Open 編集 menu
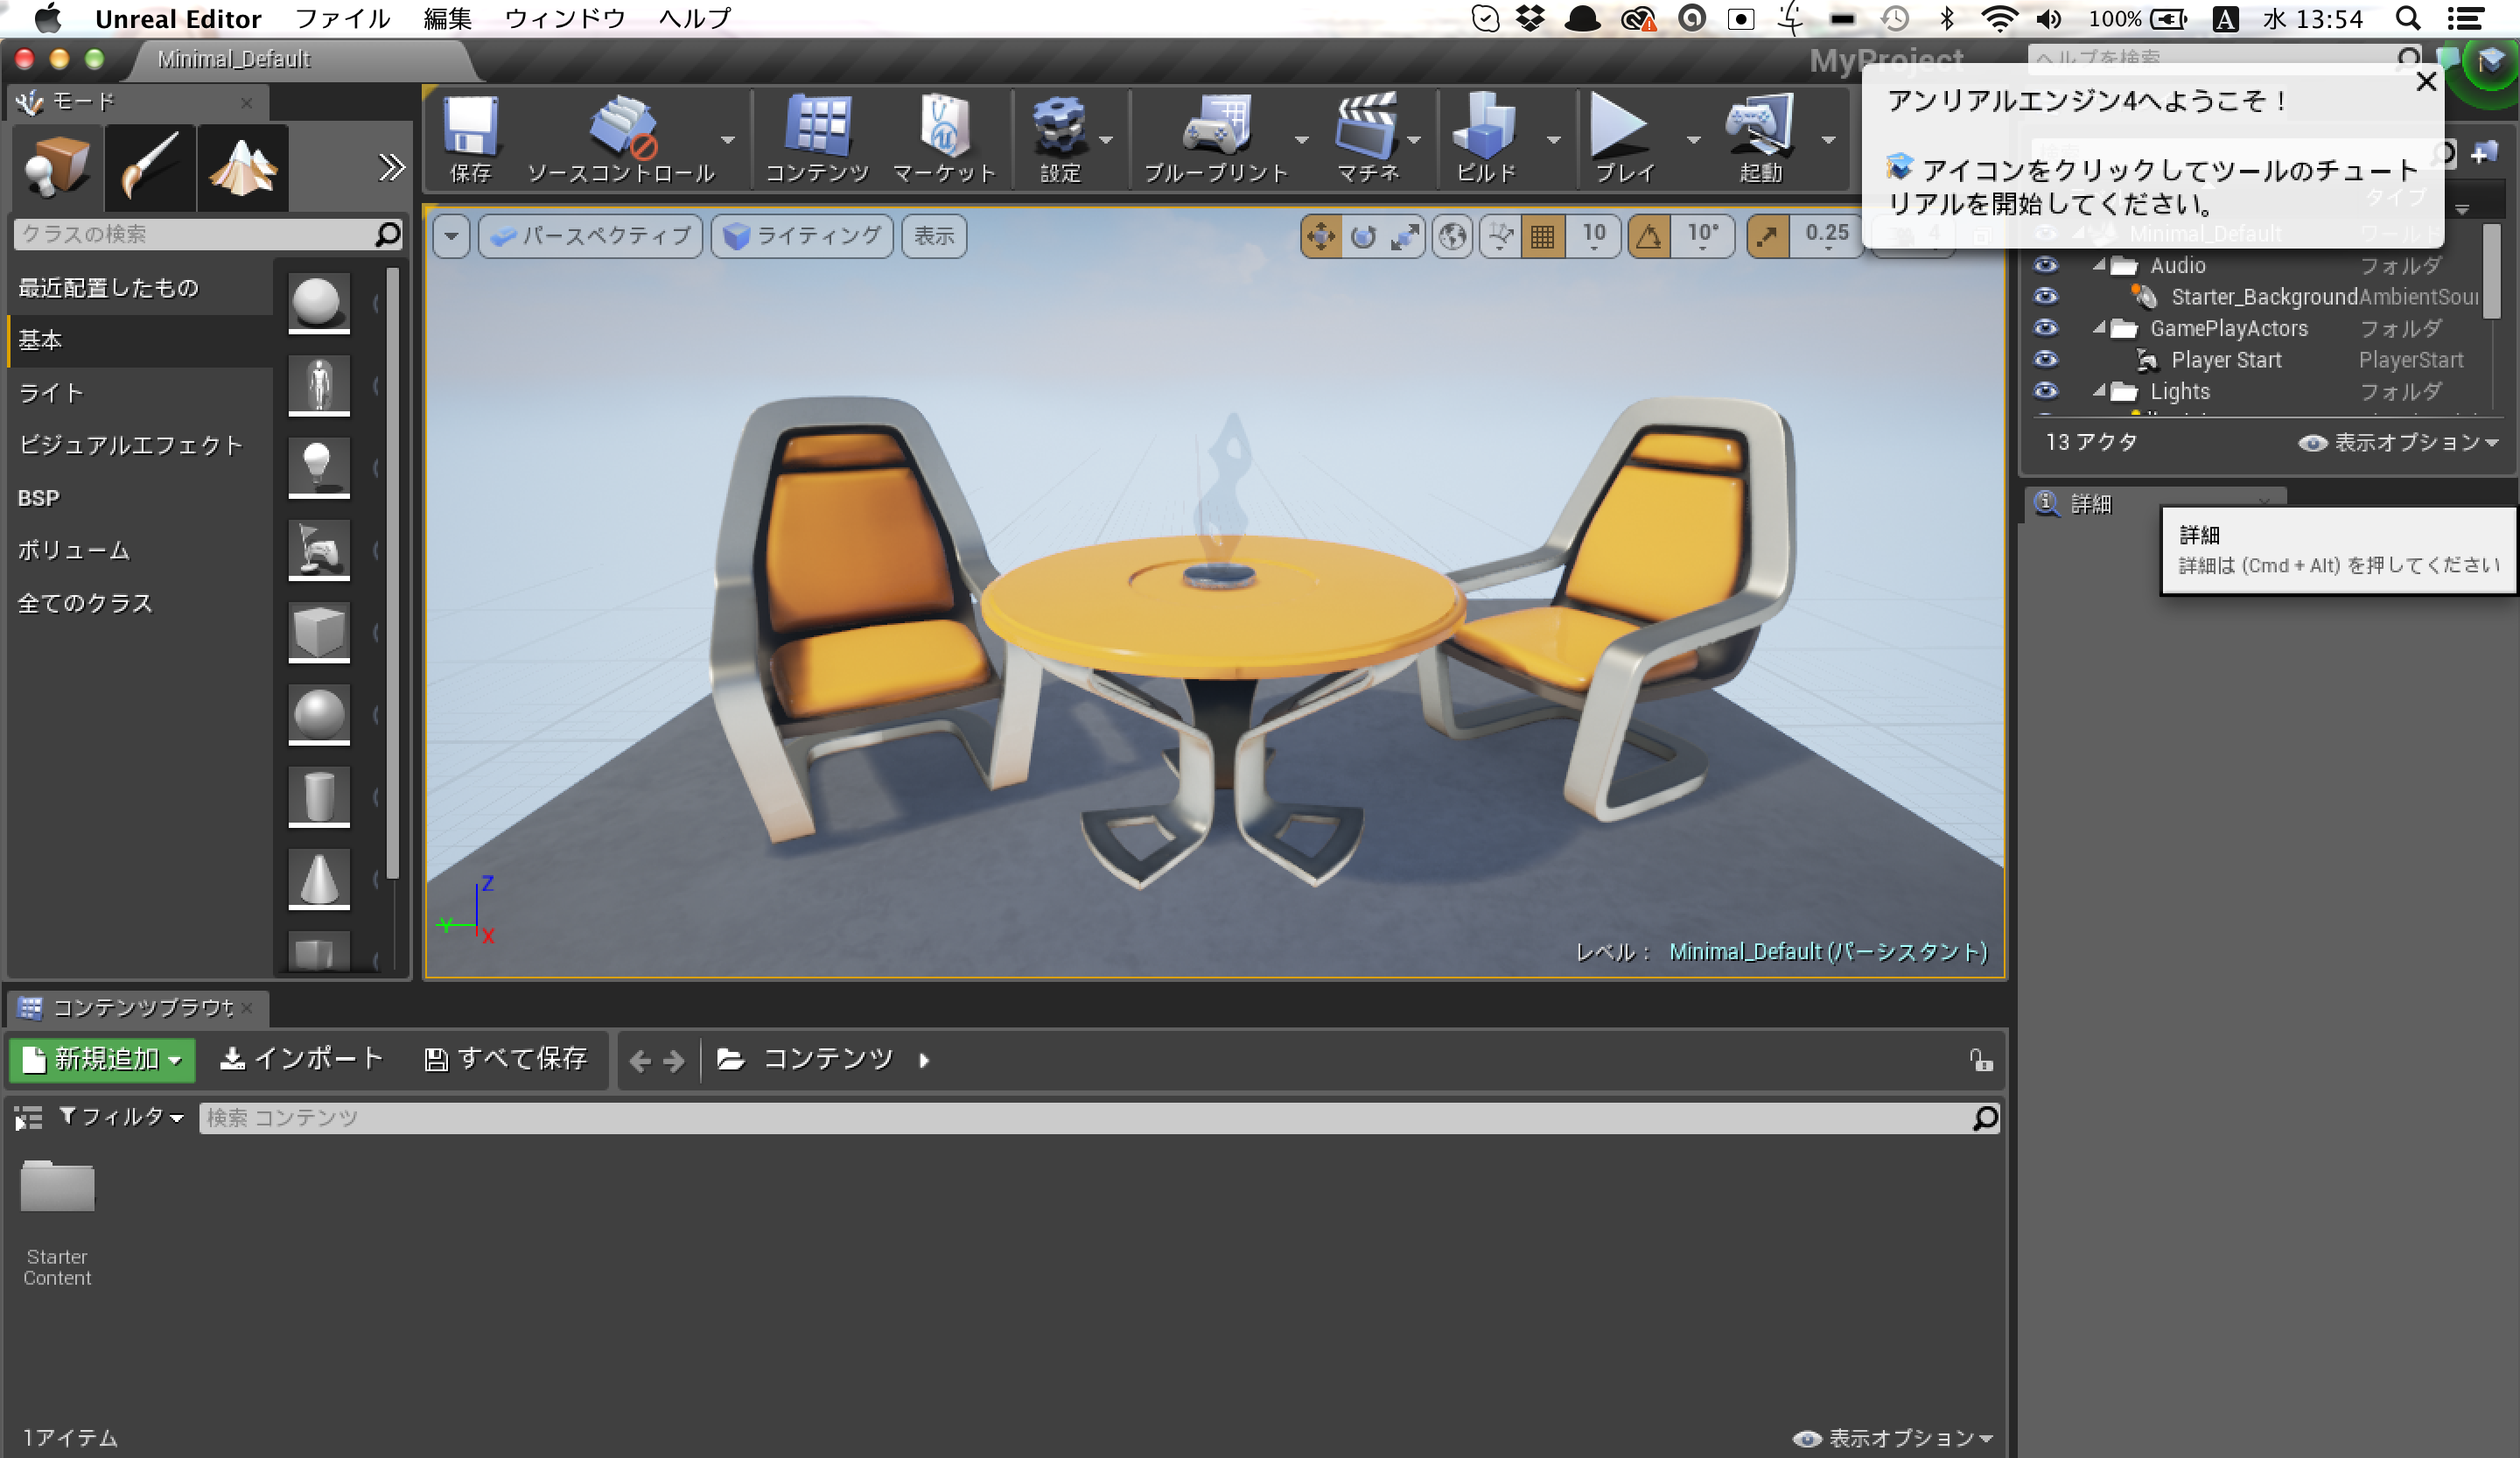This screenshot has height=1458, width=2520. [447, 19]
